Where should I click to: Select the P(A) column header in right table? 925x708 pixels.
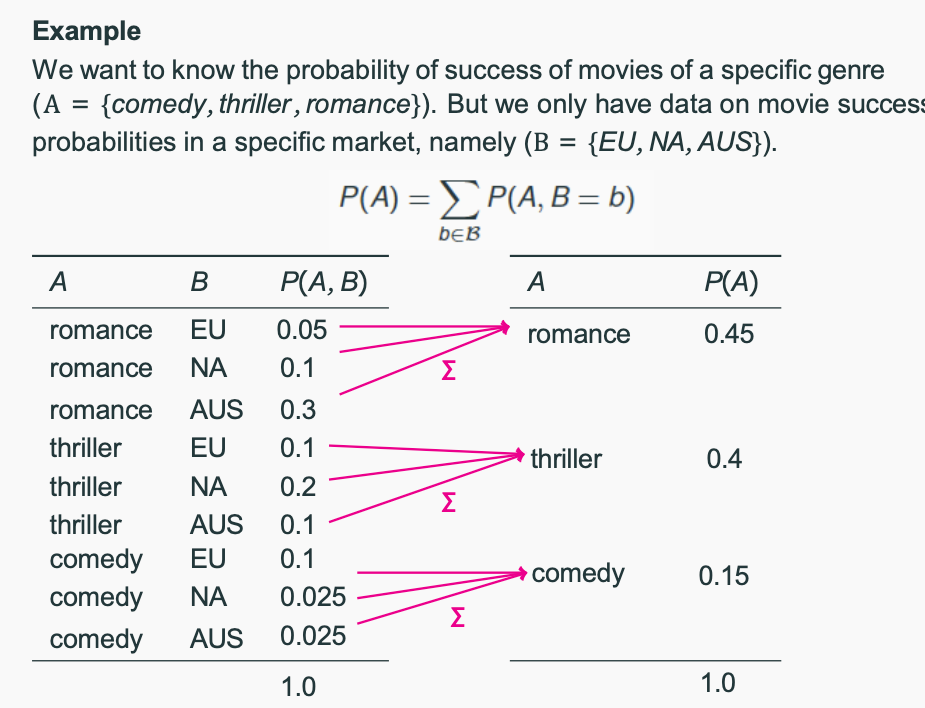click(x=731, y=282)
